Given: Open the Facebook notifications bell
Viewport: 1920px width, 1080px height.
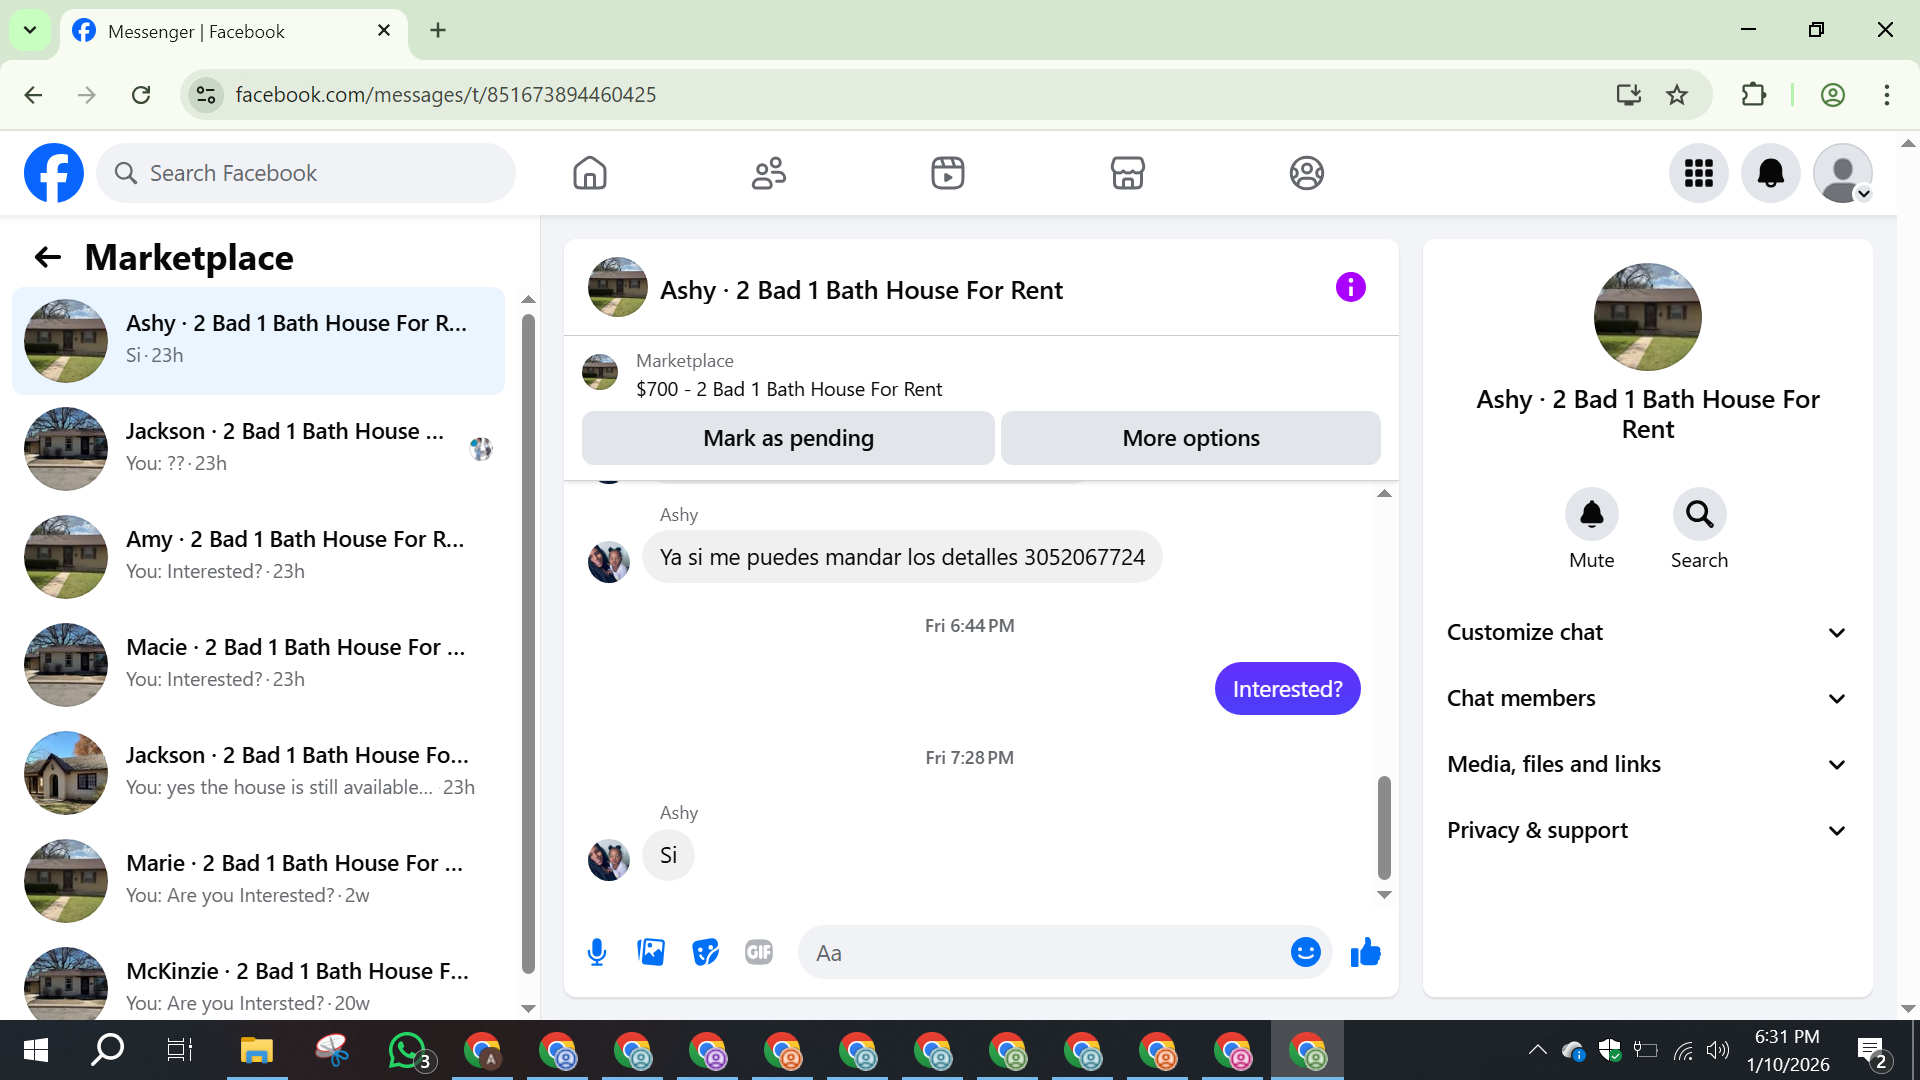Looking at the screenshot, I should click(x=1770, y=173).
